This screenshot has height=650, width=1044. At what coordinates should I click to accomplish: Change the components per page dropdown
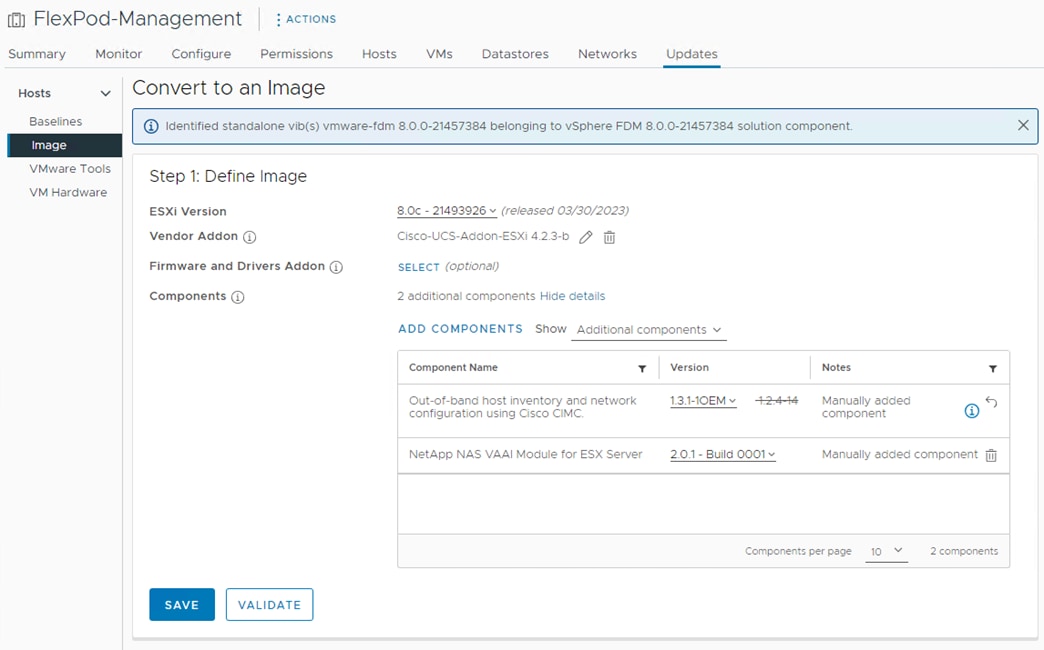[x=886, y=551]
